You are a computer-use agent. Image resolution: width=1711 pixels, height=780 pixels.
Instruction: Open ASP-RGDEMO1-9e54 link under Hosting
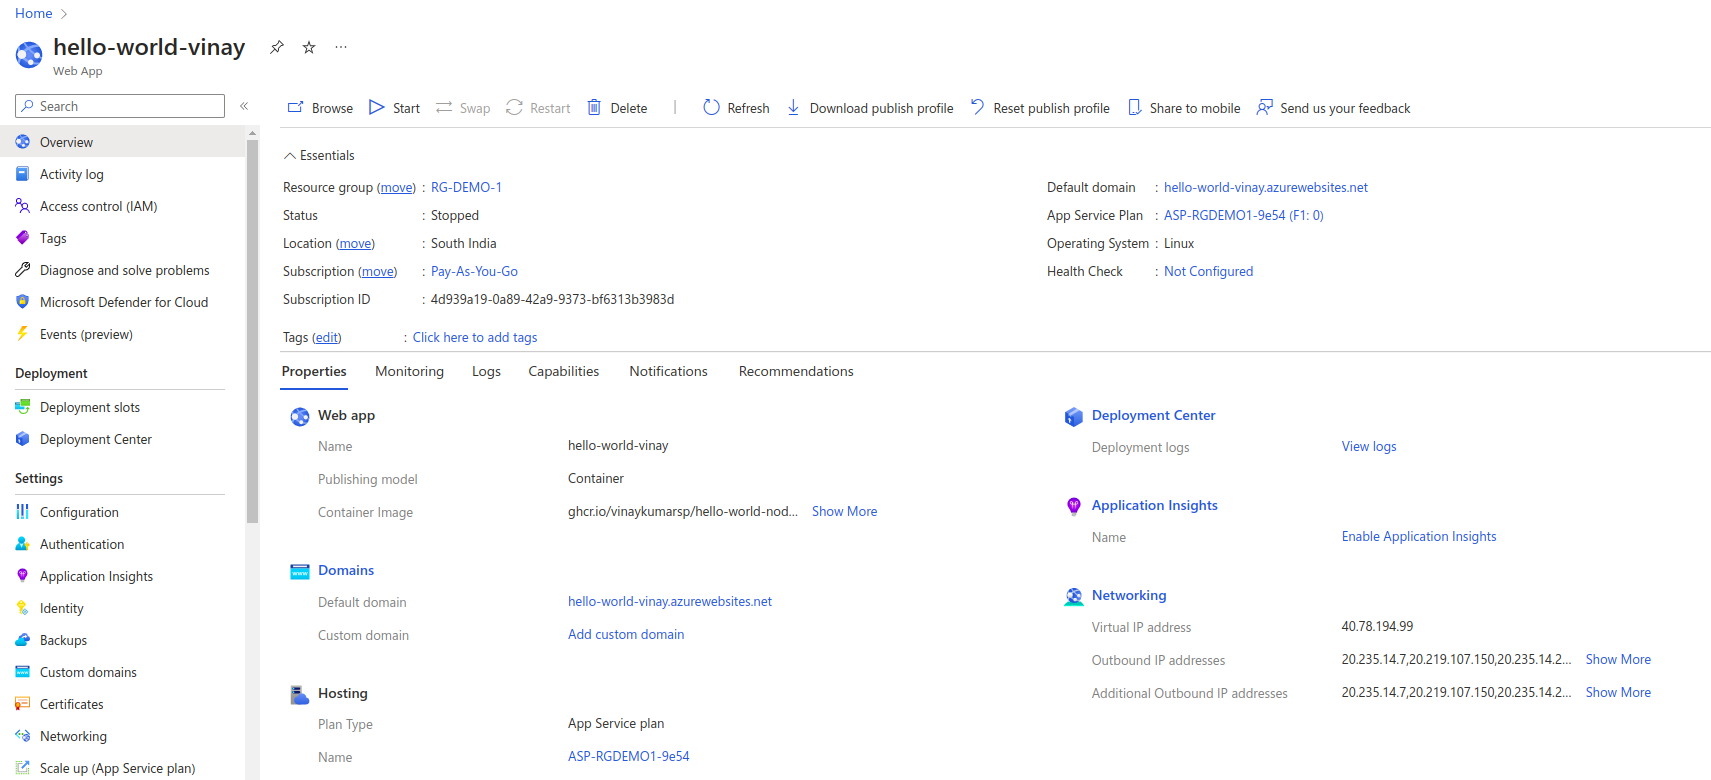[x=629, y=756]
